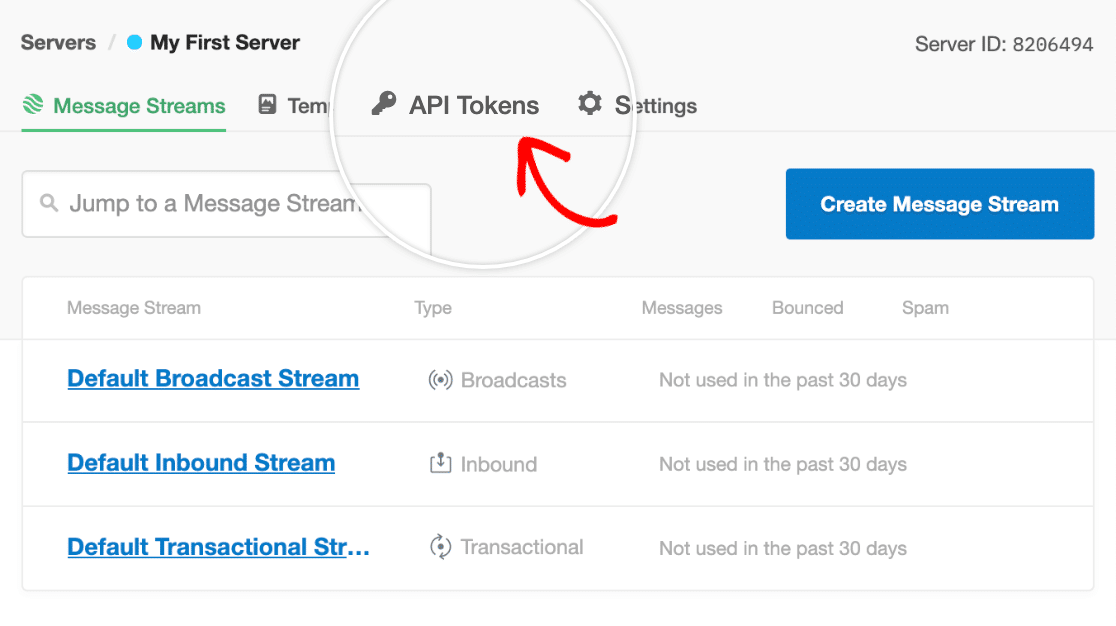Select the Server ID 8206494 text
Screen dimensions: 1116x626
[1004, 44]
